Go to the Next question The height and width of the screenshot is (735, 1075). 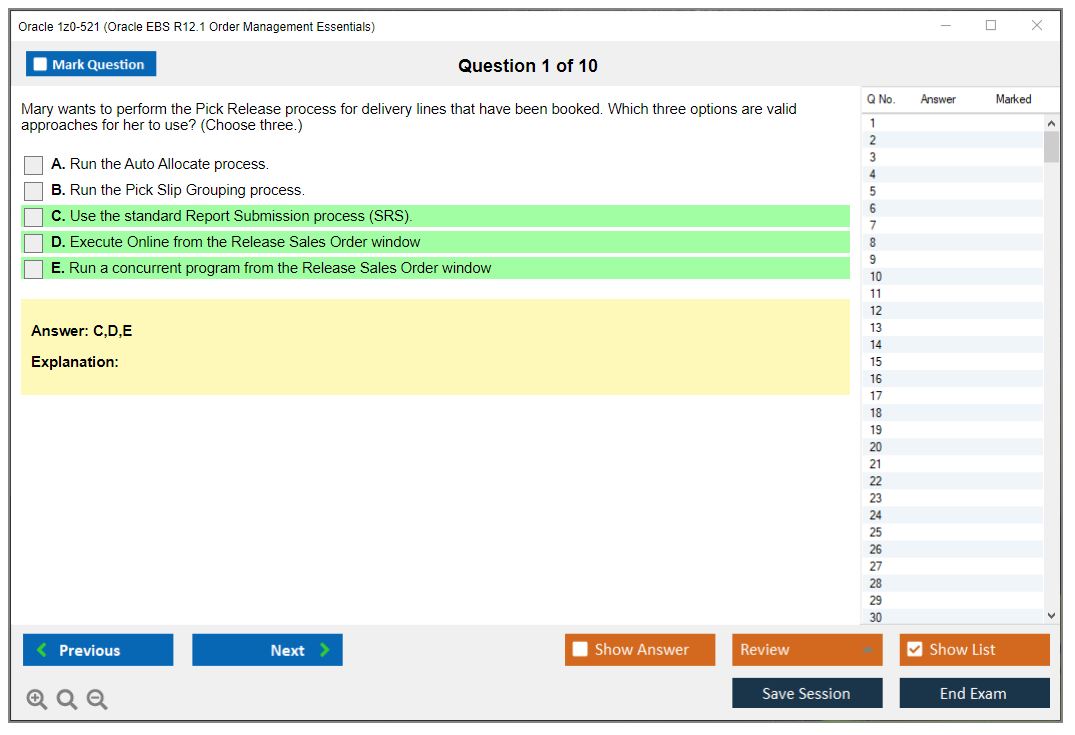tap(267, 650)
